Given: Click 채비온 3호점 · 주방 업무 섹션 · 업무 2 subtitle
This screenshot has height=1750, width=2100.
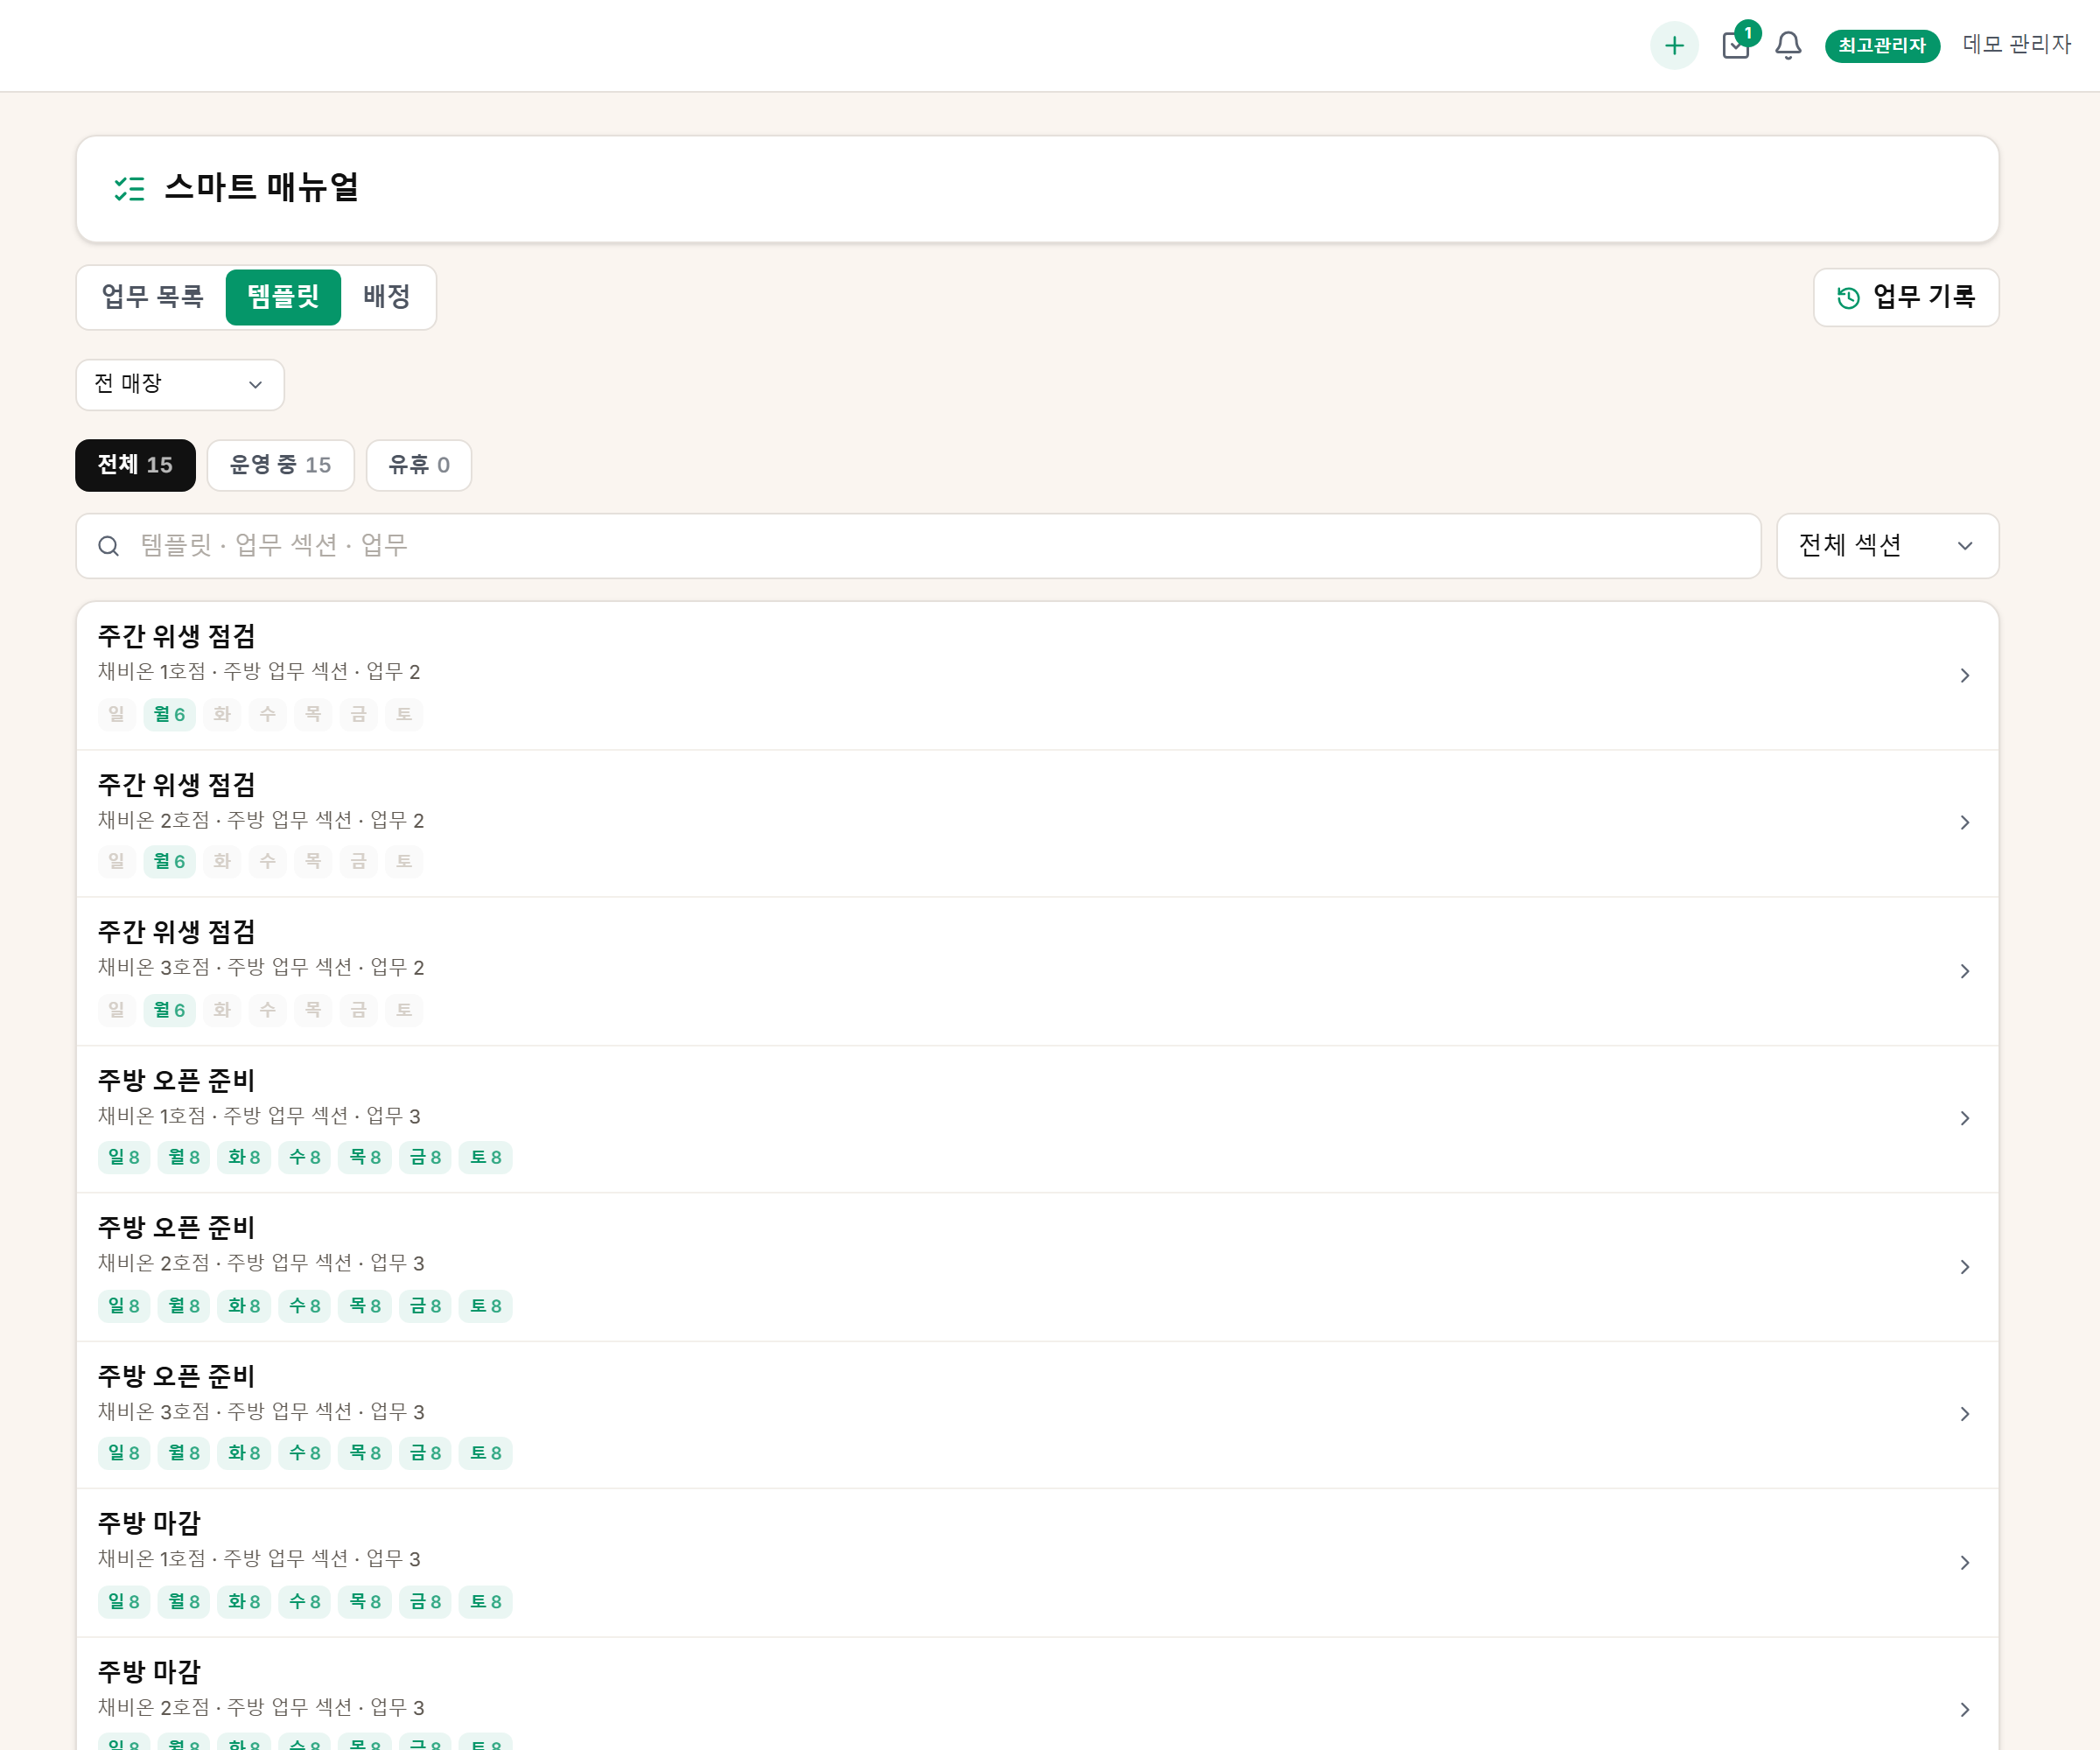Looking at the screenshot, I should [261, 967].
